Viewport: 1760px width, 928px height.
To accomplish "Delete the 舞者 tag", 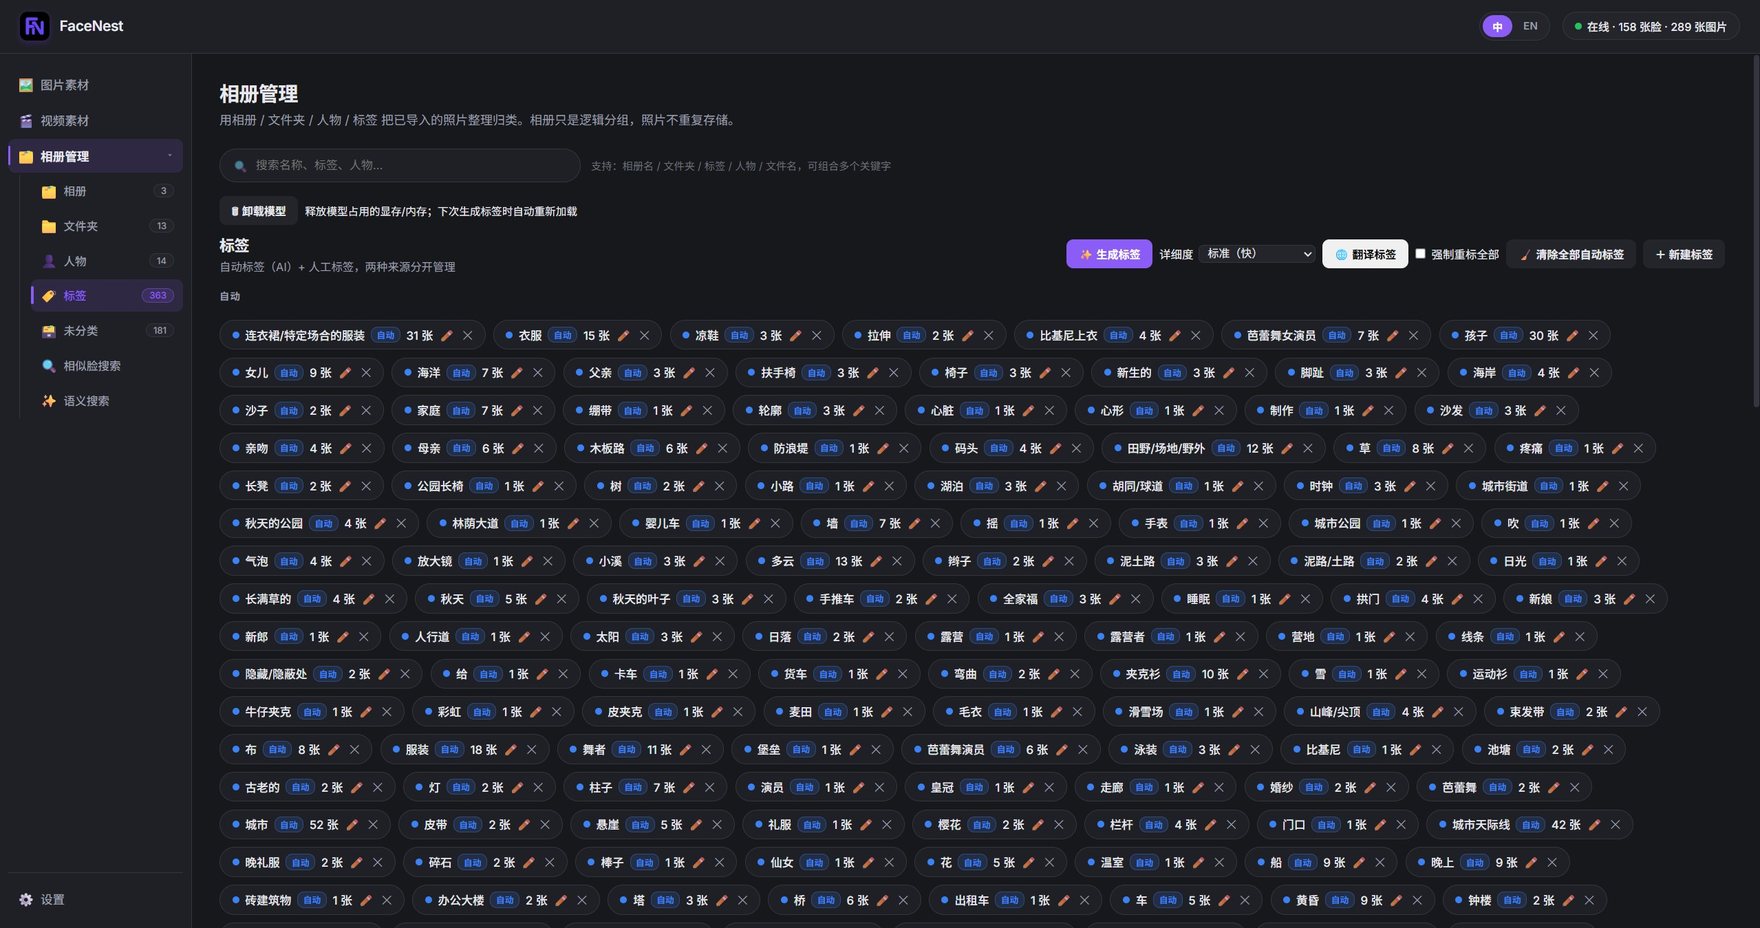I will point(706,750).
